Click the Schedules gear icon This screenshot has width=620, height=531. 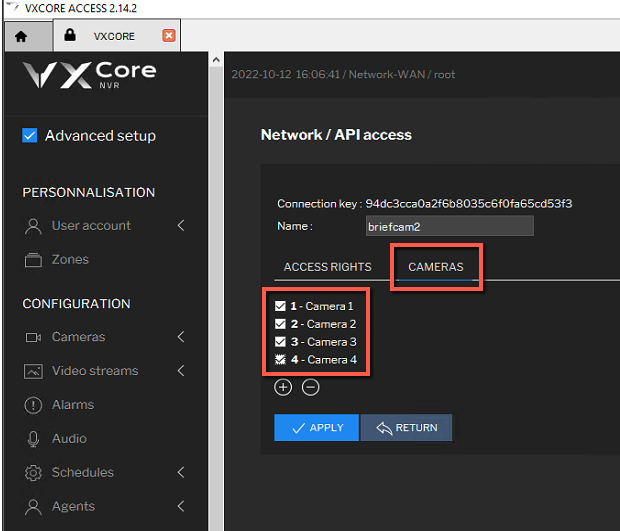[33, 472]
